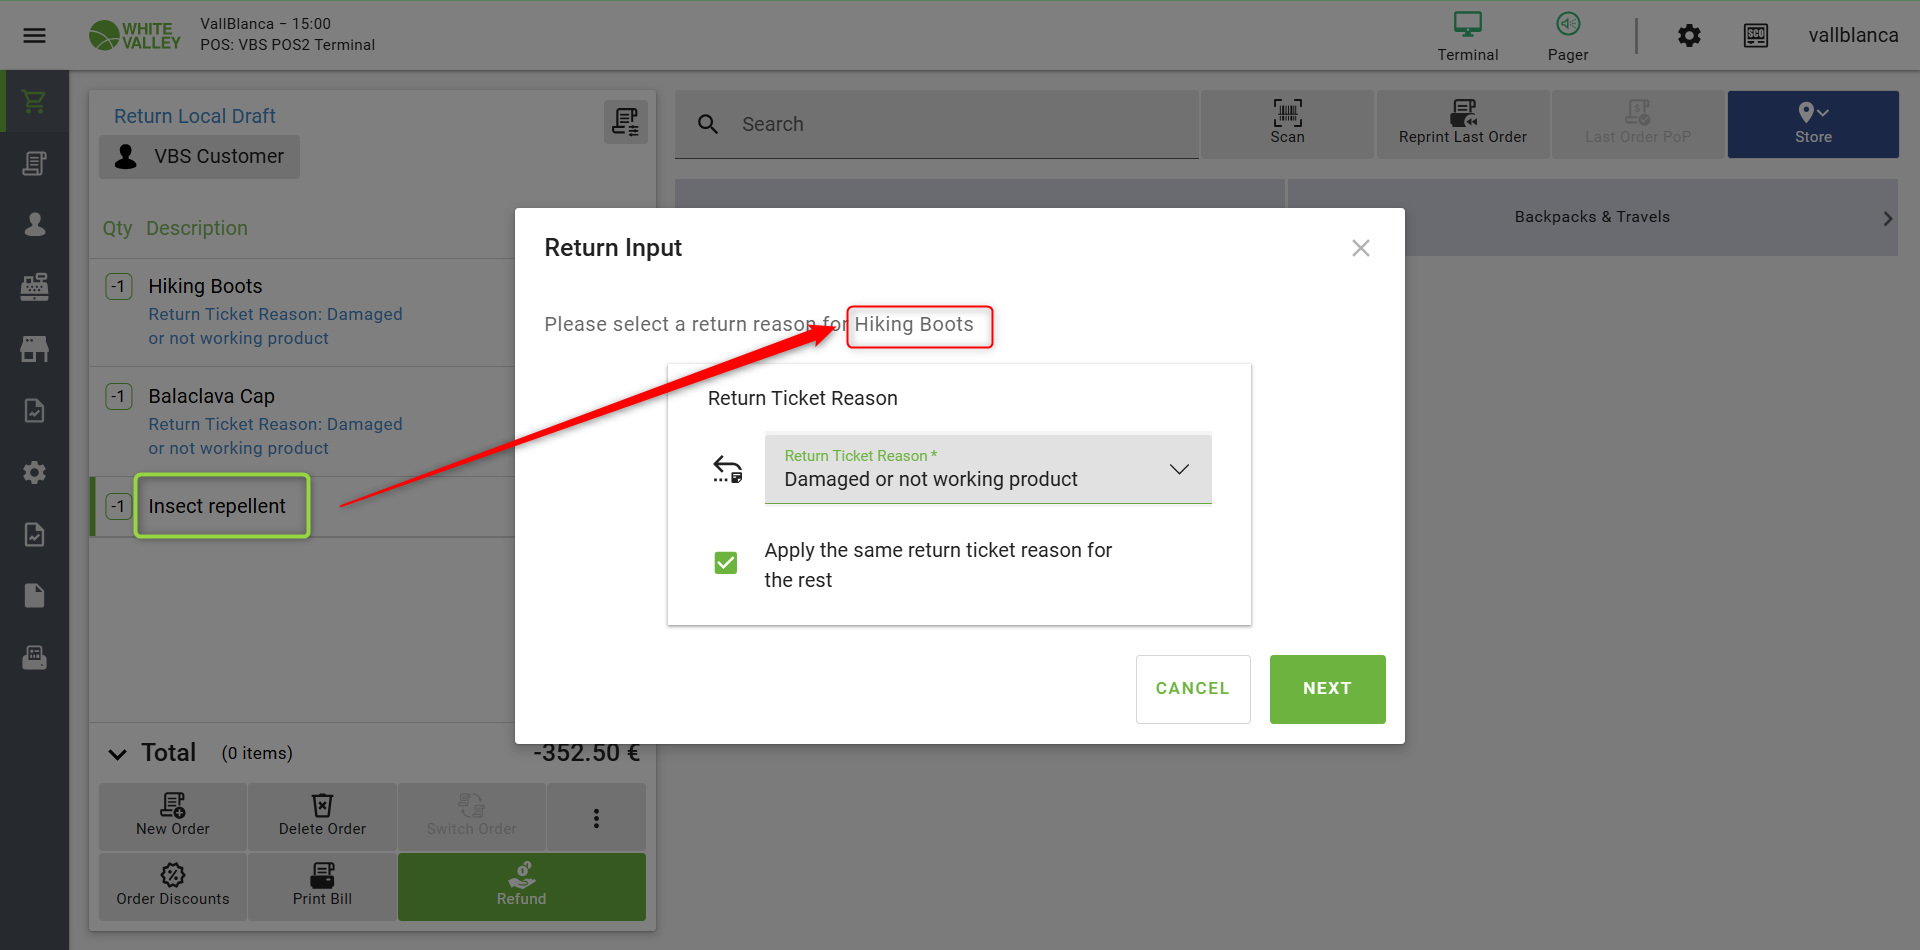The image size is (1920, 950).
Task: Open the Store location selector
Action: tap(1812, 124)
